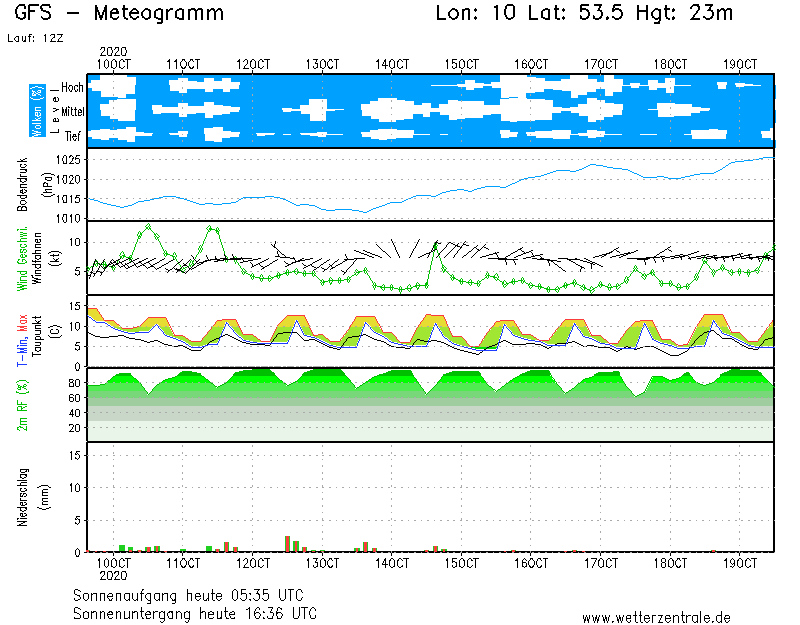Screen dimensions: 800x625
Task: Click the "Lon: 10 Lat: 53.5 Hgt: 23m" header
Action: pos(584,13)
